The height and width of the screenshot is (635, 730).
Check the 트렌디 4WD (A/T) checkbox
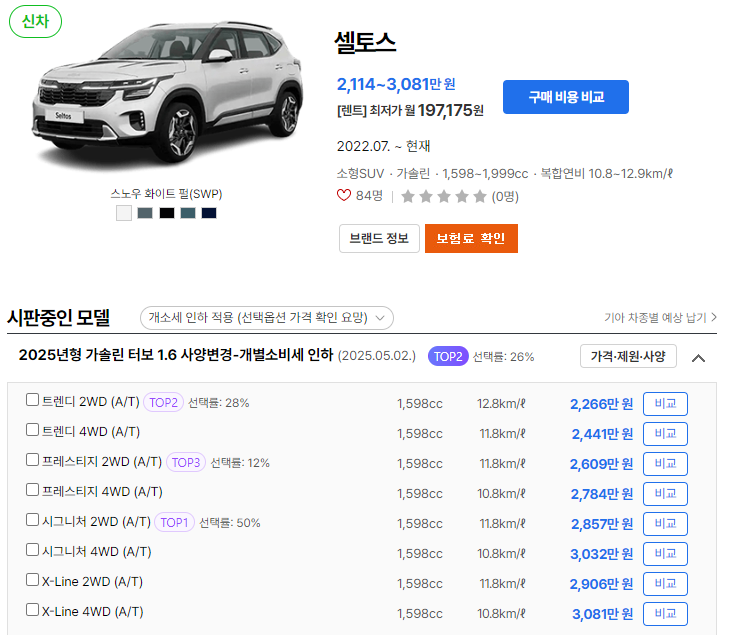(32, 429)
